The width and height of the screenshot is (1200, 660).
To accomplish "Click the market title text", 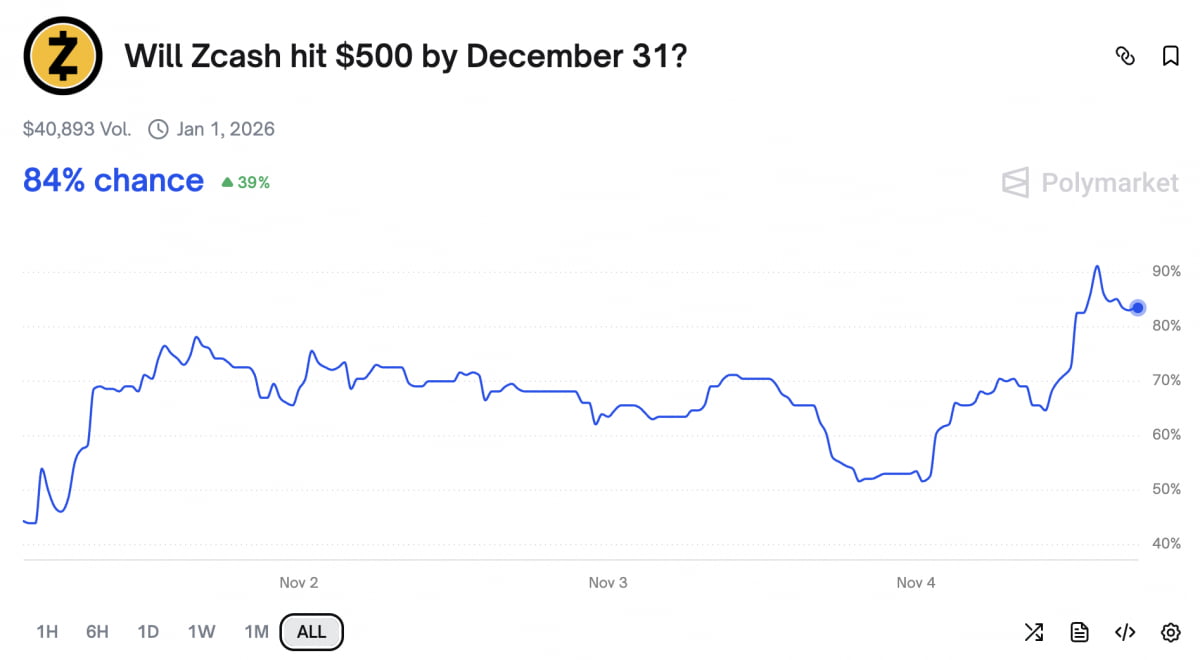I will point(405,56).
